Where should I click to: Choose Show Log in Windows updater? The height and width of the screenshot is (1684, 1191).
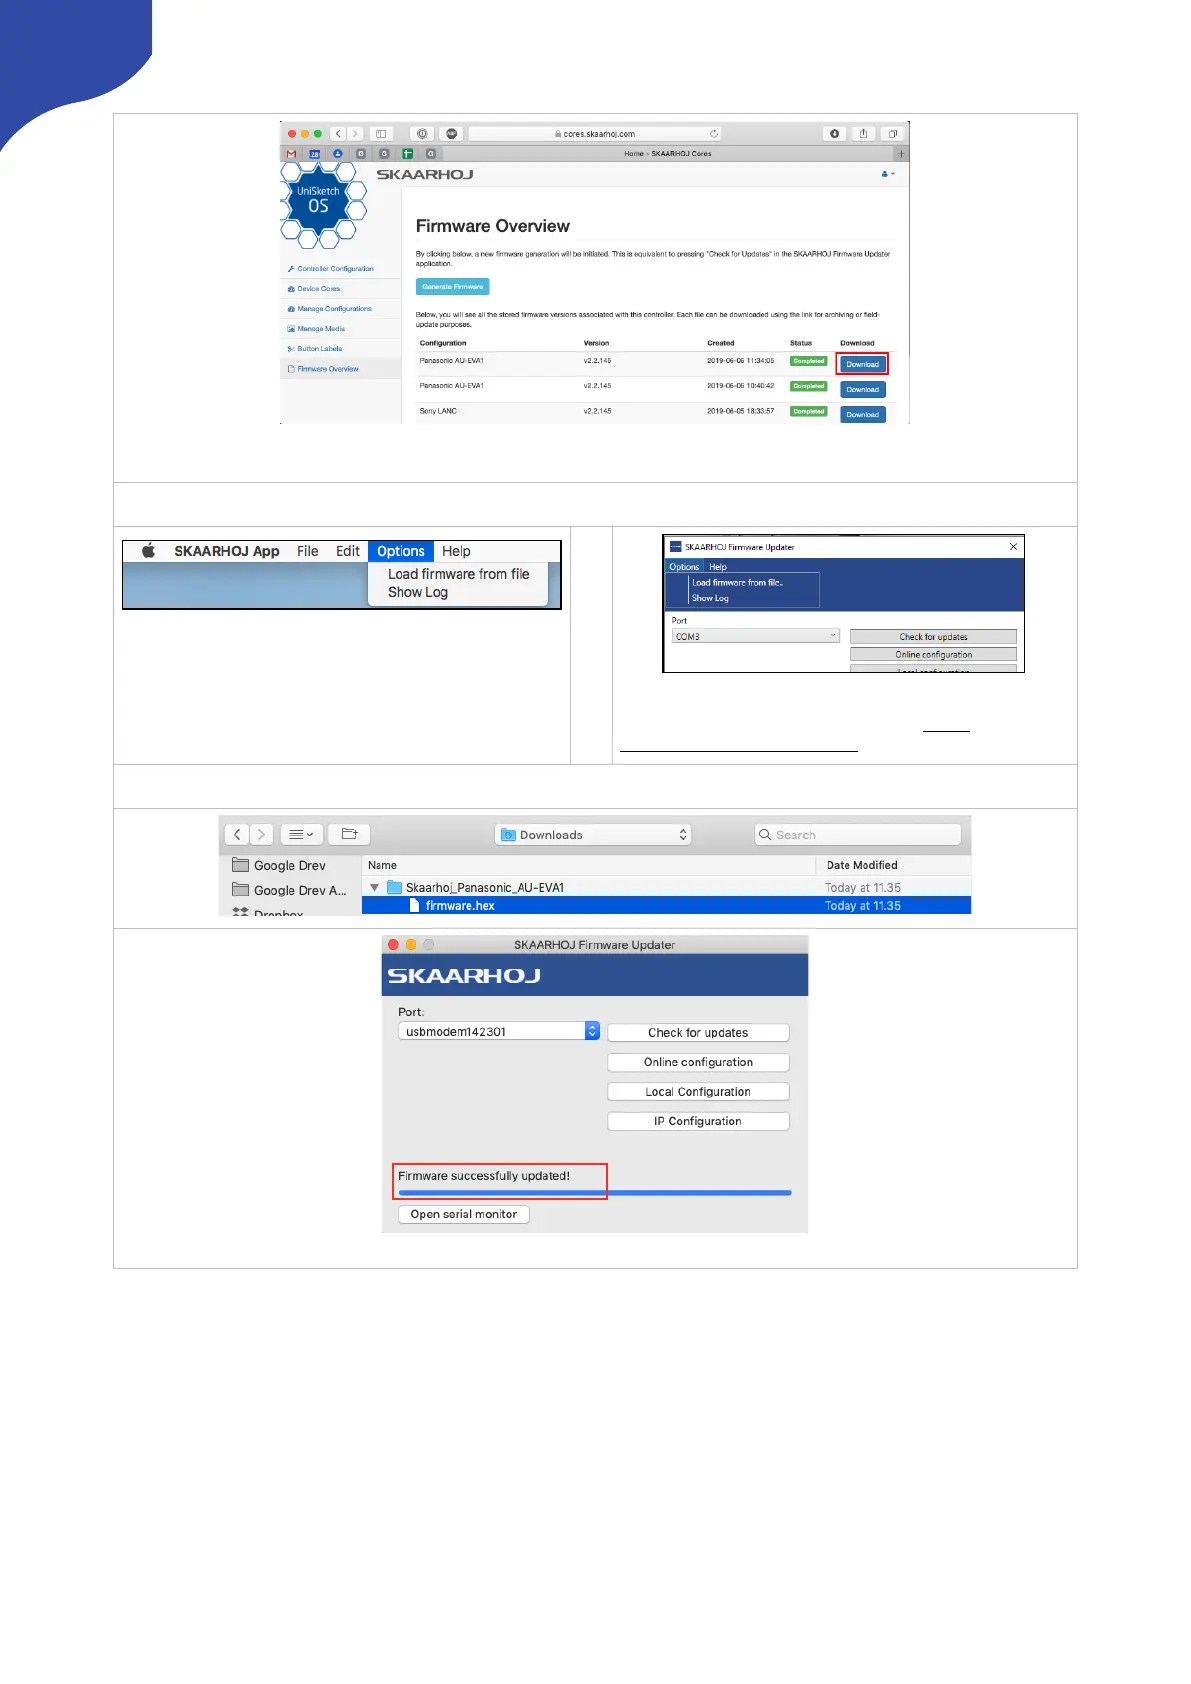click(x=710, y=598)
